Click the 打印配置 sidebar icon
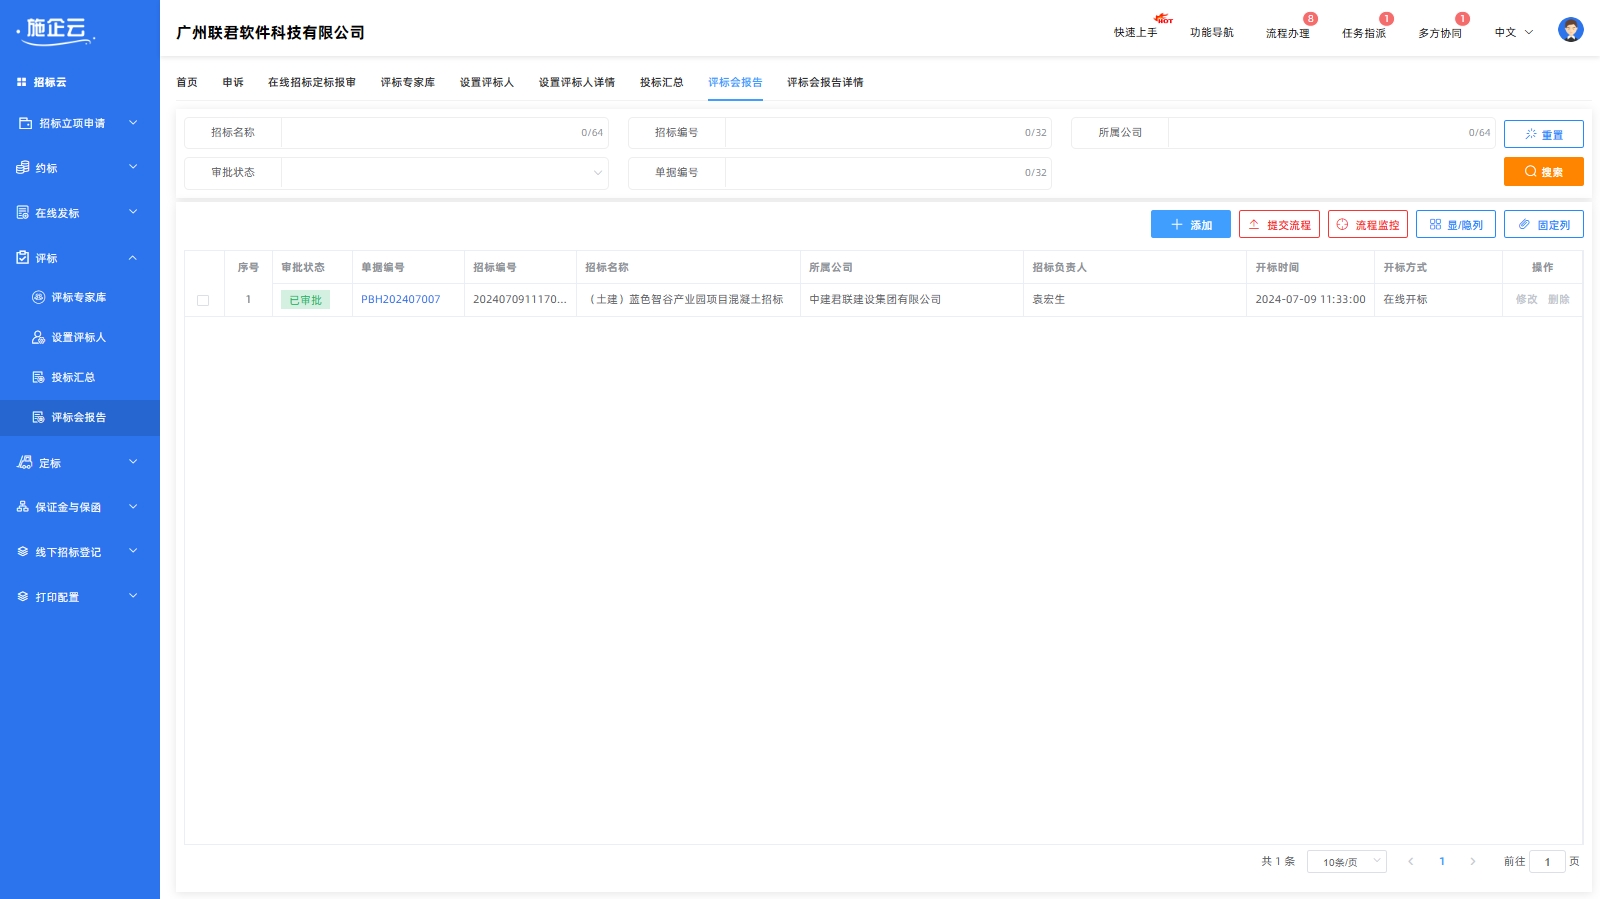Image resolution: width=1600 pixels, height=899 pixels. 22,597
